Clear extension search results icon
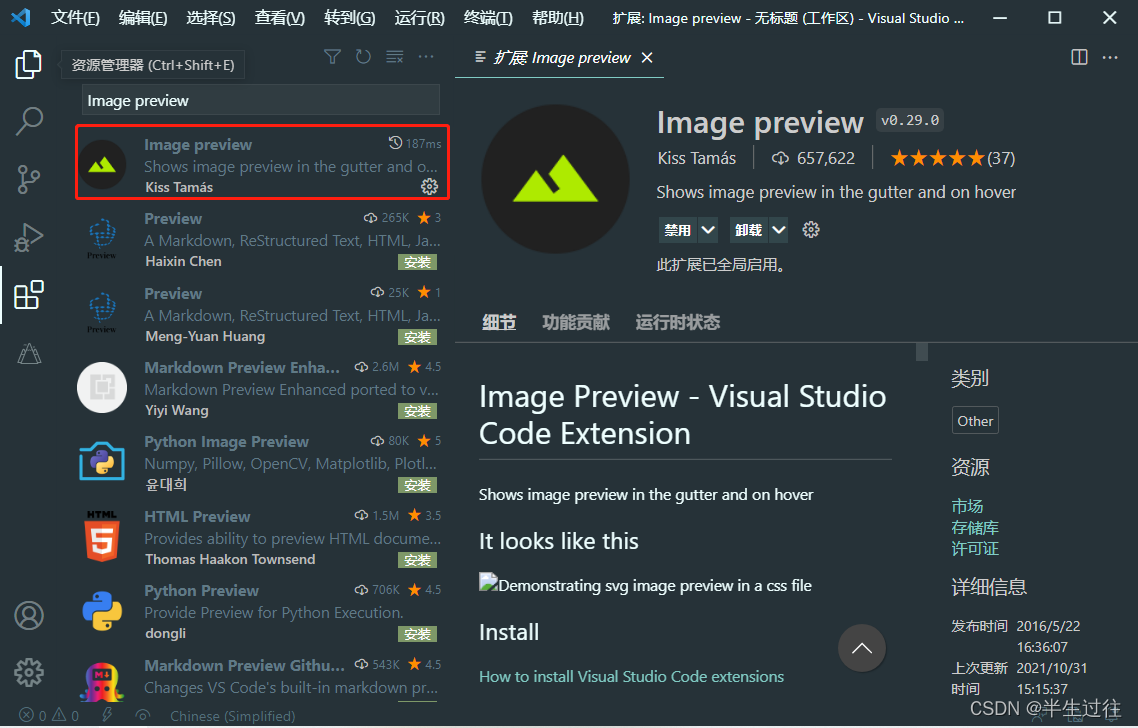 pyautogui.click(x=395, y=57)
